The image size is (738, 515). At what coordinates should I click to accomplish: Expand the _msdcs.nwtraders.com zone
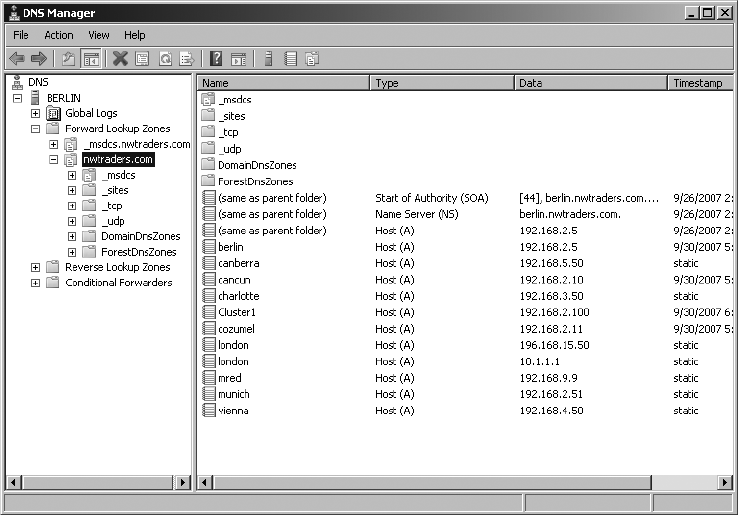pyautogui.click(x=54, y=145)
